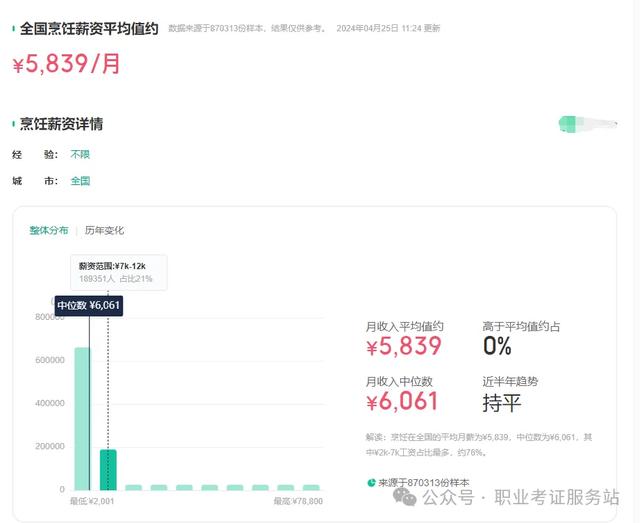Click the last small bar near 最高¥78,800
Image resolution: width=640 pixels, height=523 pixels.
point(311,487)
